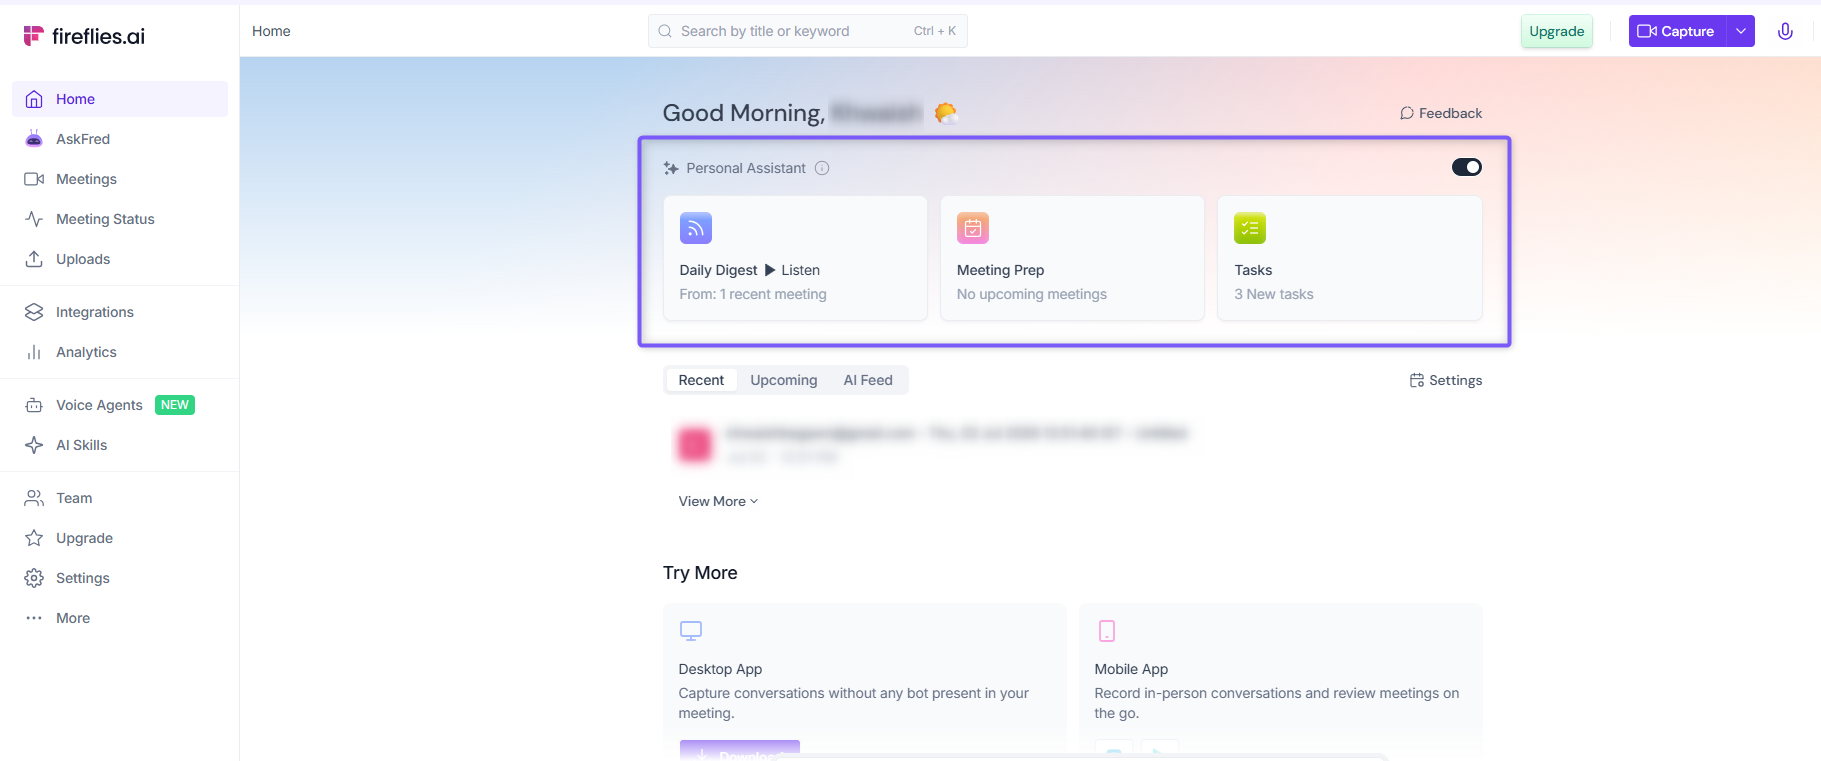Screen dimensions: 1821x761
Task: Expand the More sidebar menu
Action: [120, 618]
